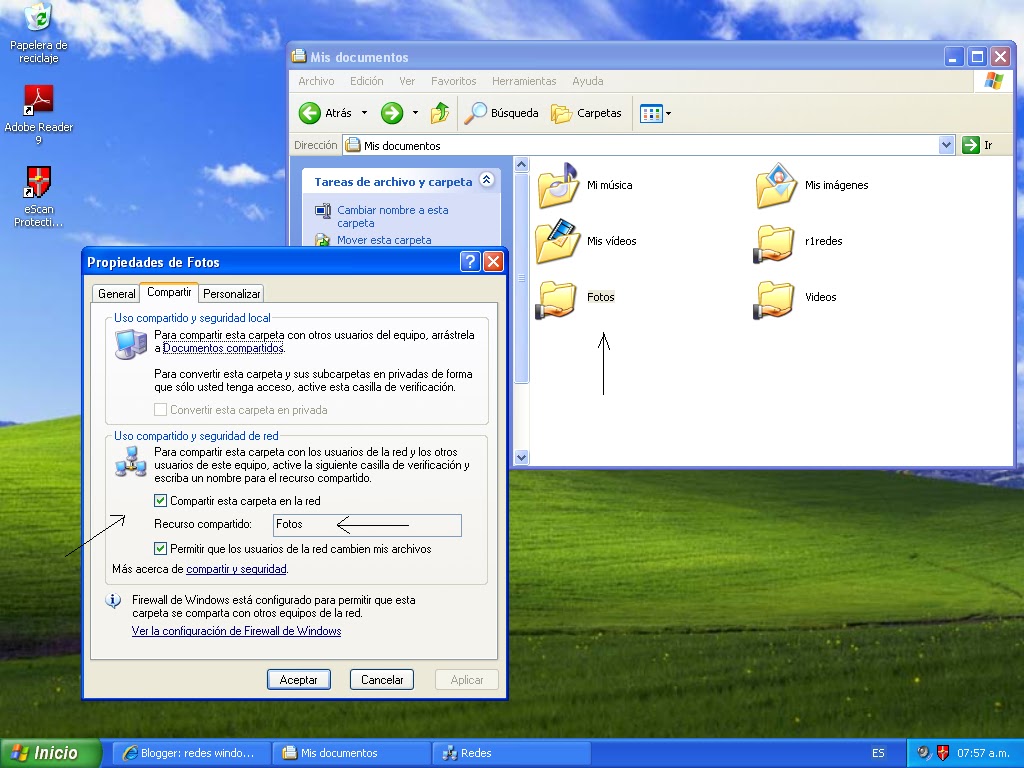Click the help question mark in Propiedades dialog

pos(470,262)
